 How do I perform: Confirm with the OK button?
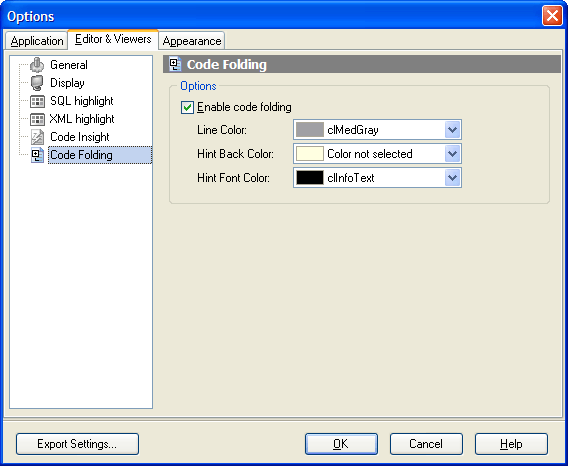(341, 444)
